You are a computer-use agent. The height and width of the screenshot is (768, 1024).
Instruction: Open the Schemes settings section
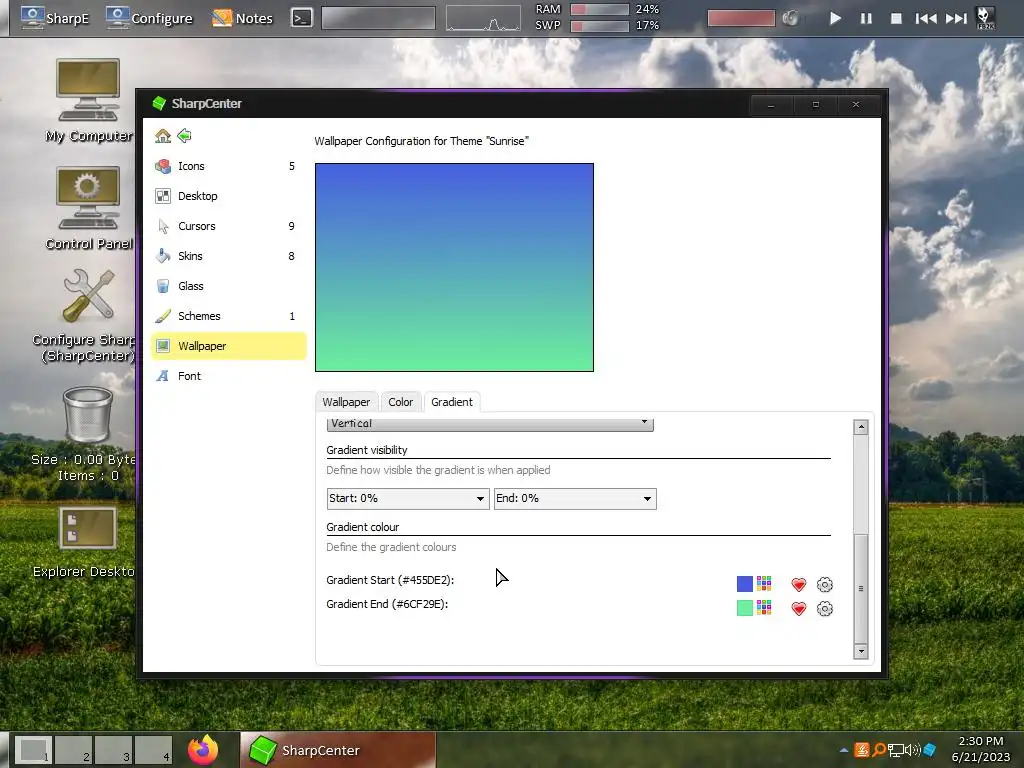tap(228, 316)
